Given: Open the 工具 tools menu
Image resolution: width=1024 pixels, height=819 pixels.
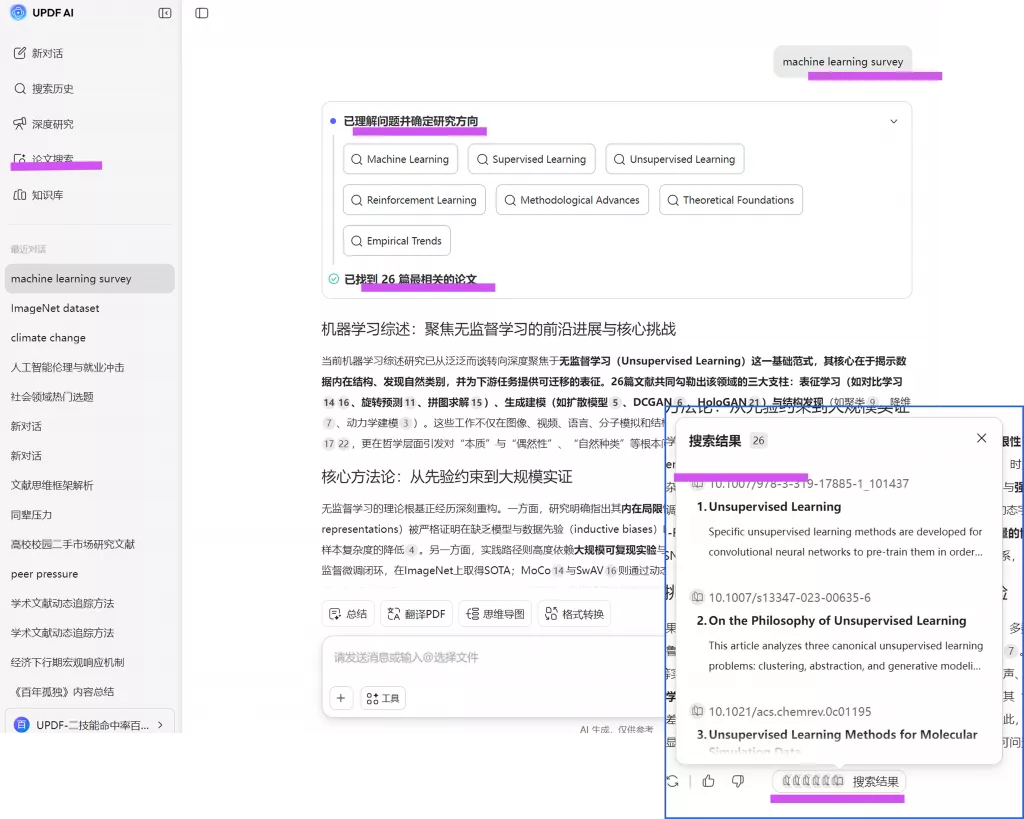Looking at the screenshot, I should pyautogui.click(x=382, y=698).
